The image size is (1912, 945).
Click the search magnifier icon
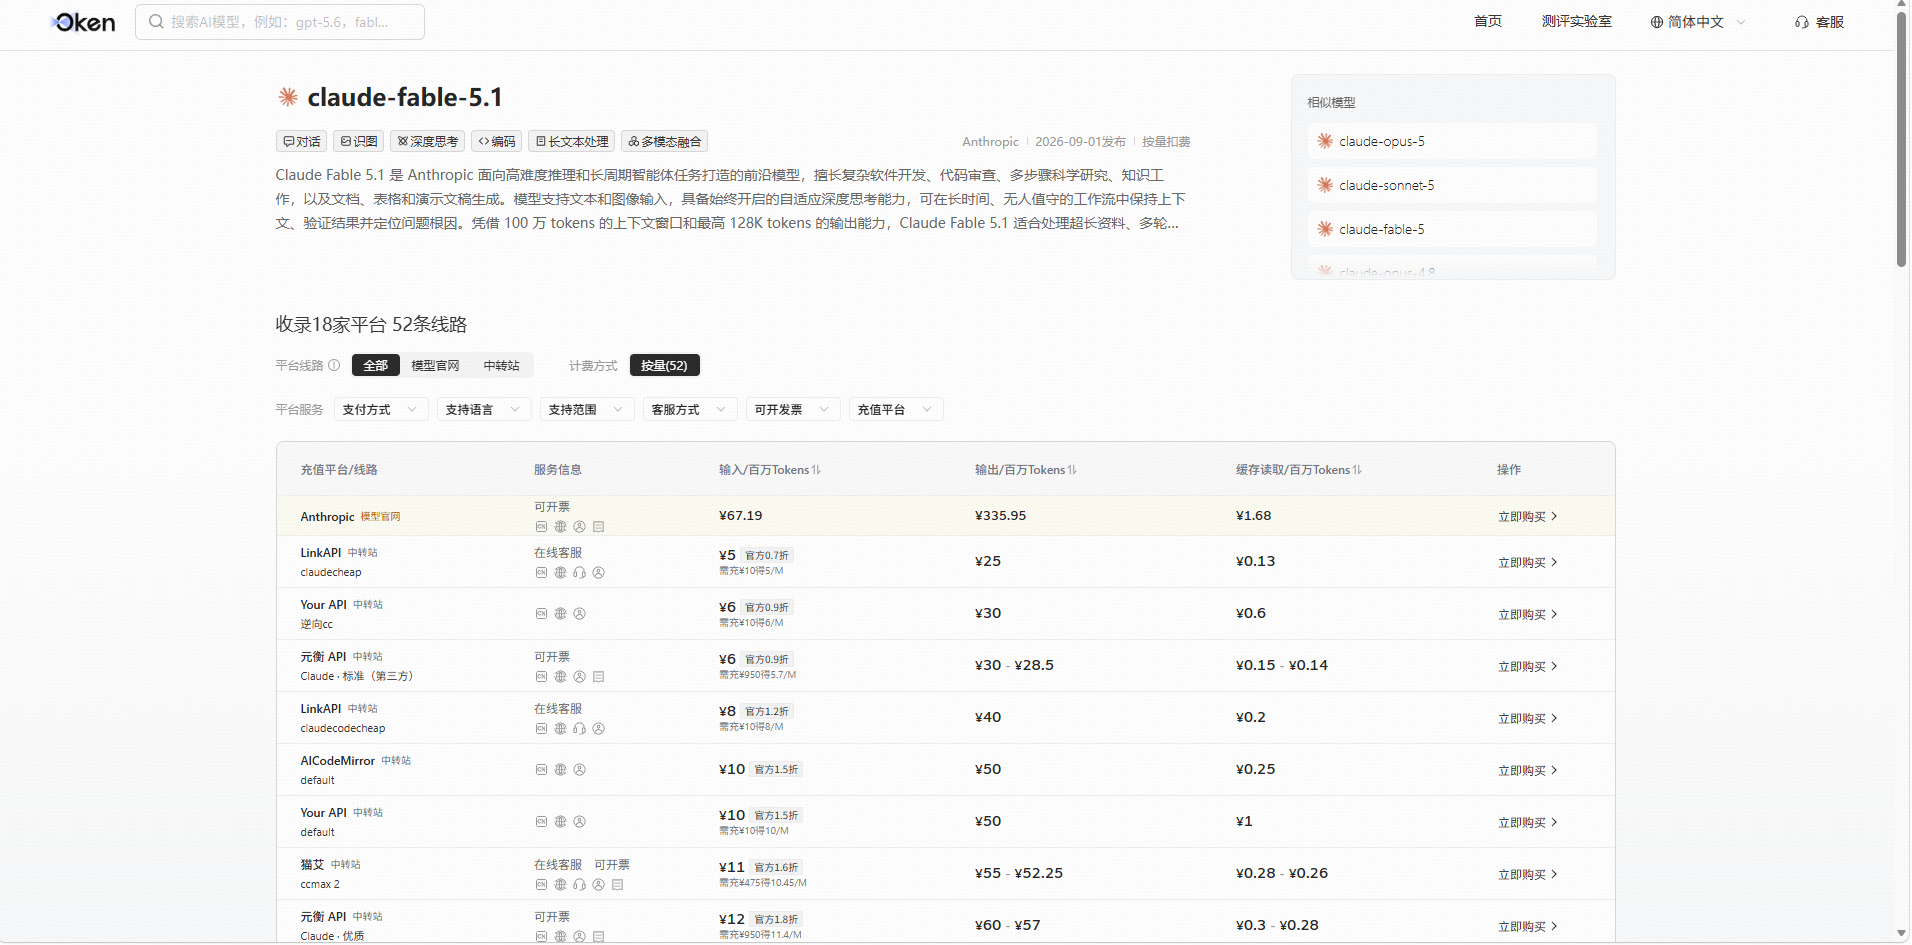click(x=156, y=21)
